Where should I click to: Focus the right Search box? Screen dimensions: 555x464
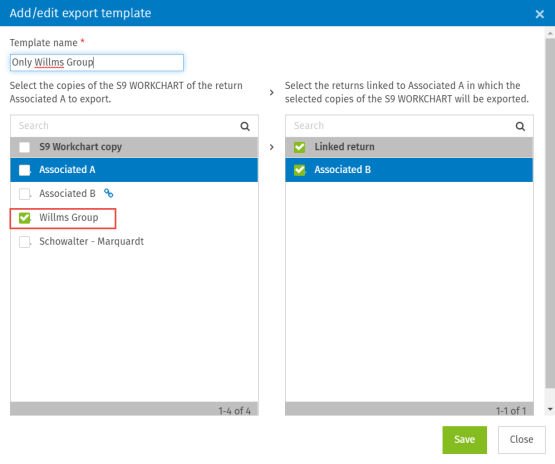tap(400, 126)
